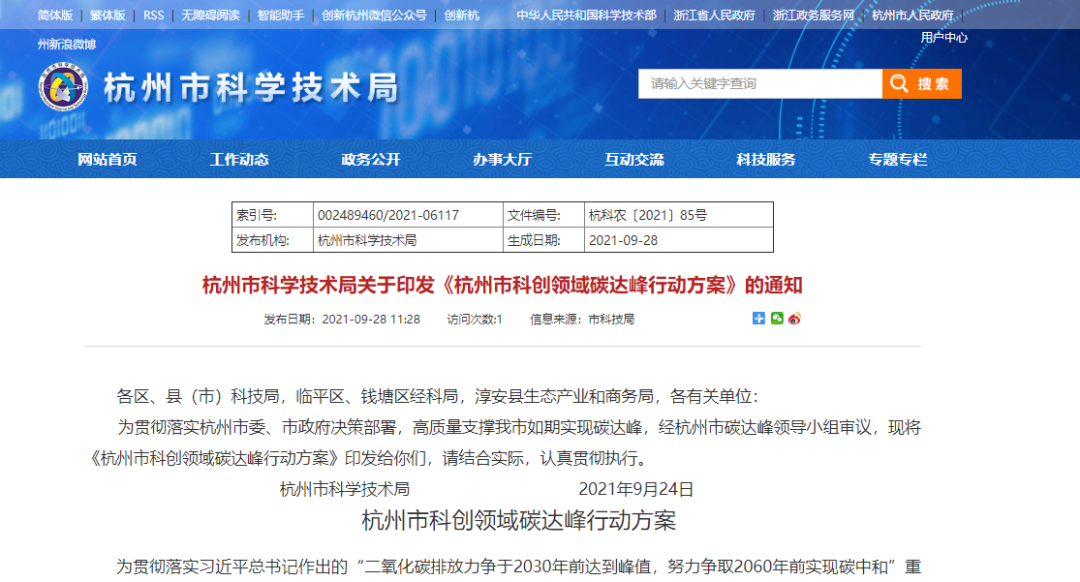Image resolution: width=1080 pixels, height=582 pixels.
Task: Click the magnifier search button
Action: 920,84
